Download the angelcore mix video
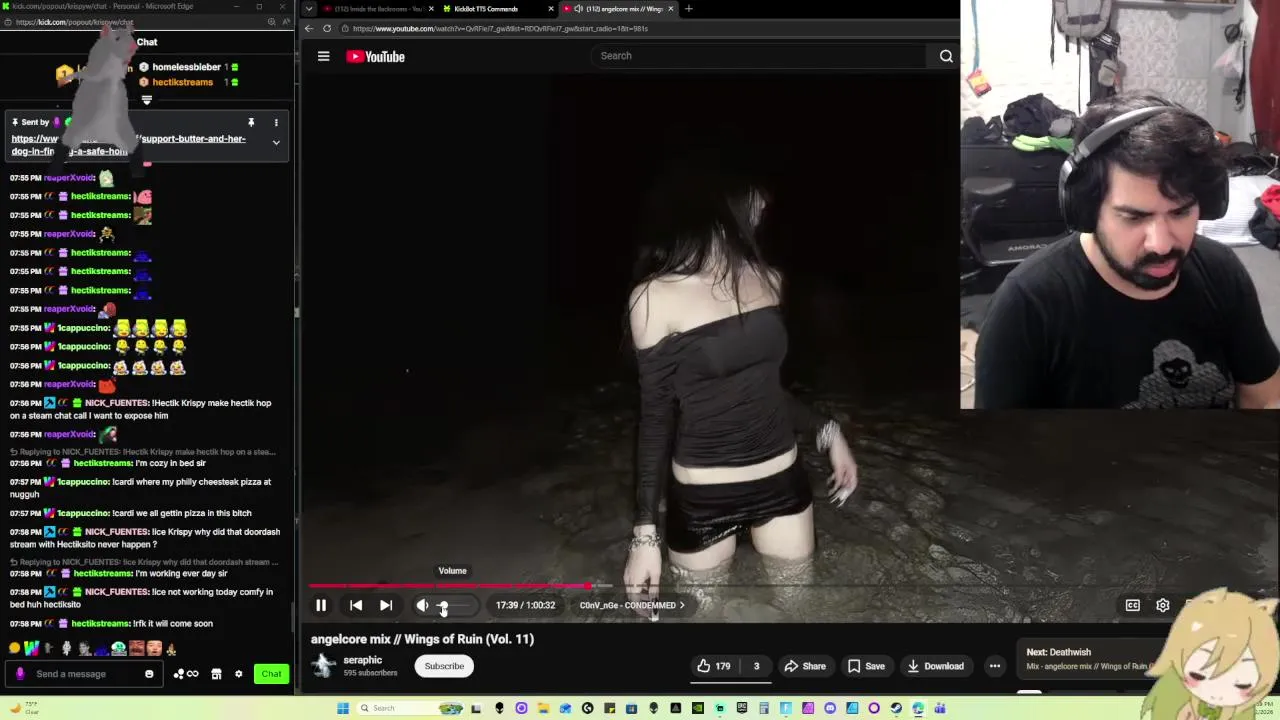 (x=935, y=666)
